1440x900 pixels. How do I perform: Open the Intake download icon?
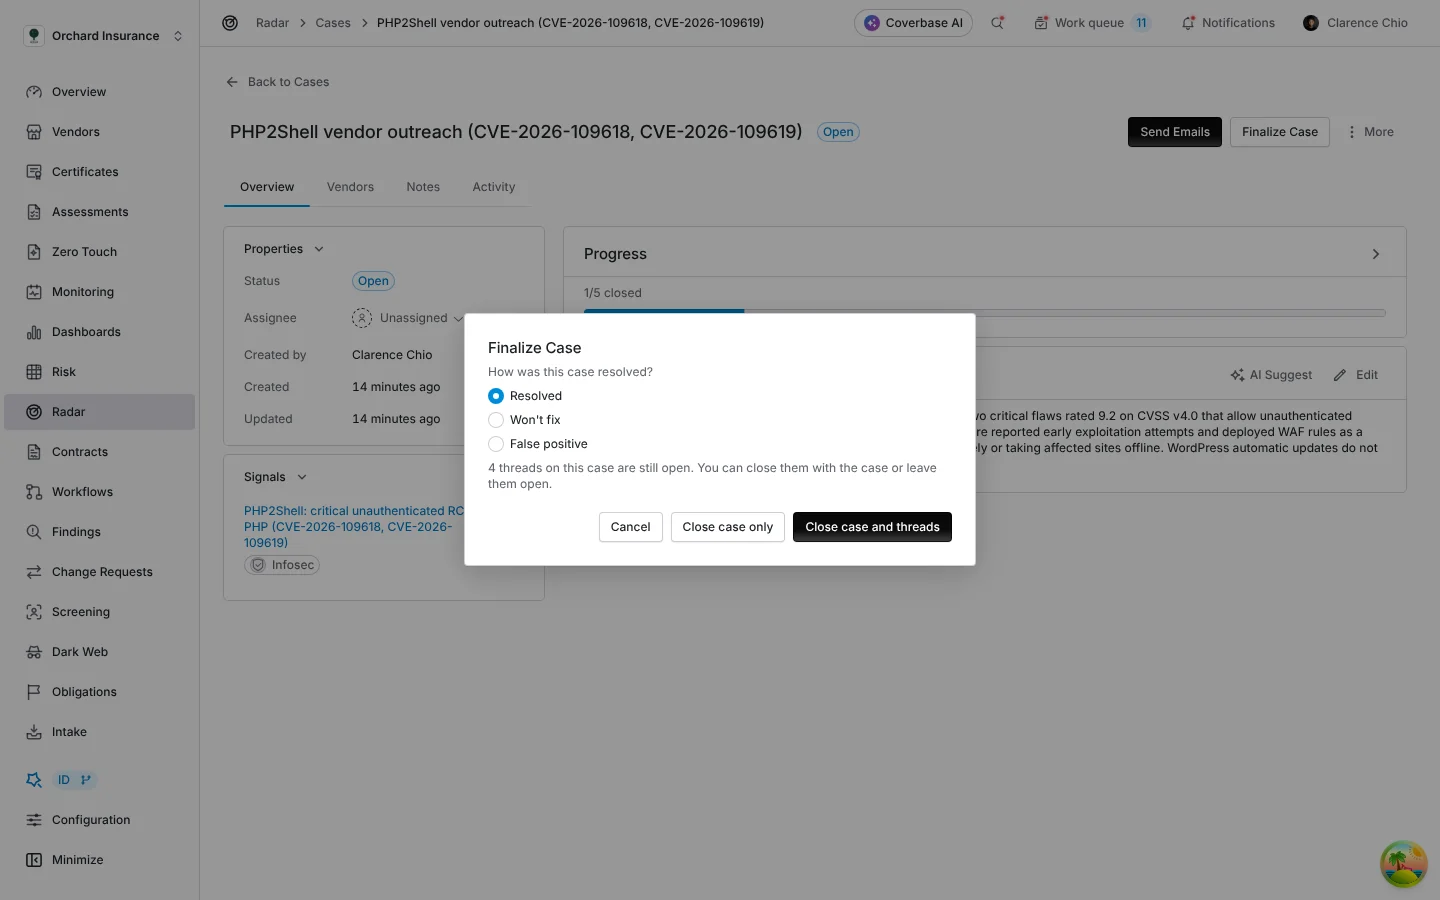pyautogui.click(x=34, y=732)
